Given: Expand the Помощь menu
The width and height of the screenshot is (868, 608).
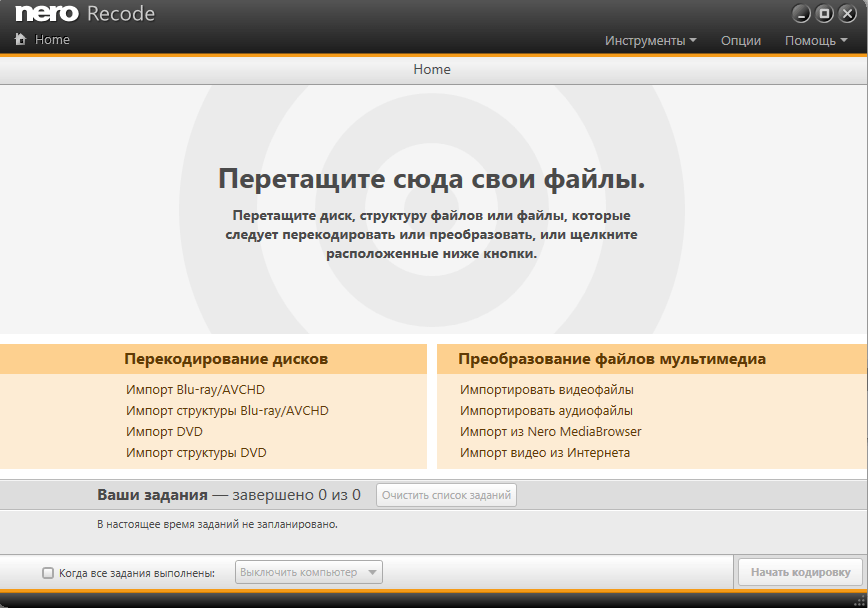Looking at the screenshot, I should (x=816, y=41).
